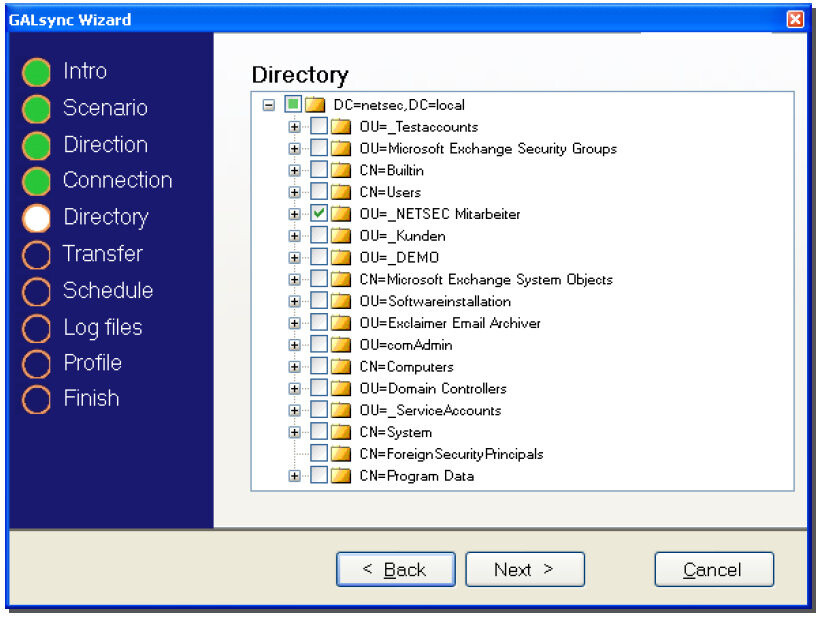Click folder icon of Microsoft Exchange System Objects
This screenshot has height=617, width=821.
click(341, 279)
